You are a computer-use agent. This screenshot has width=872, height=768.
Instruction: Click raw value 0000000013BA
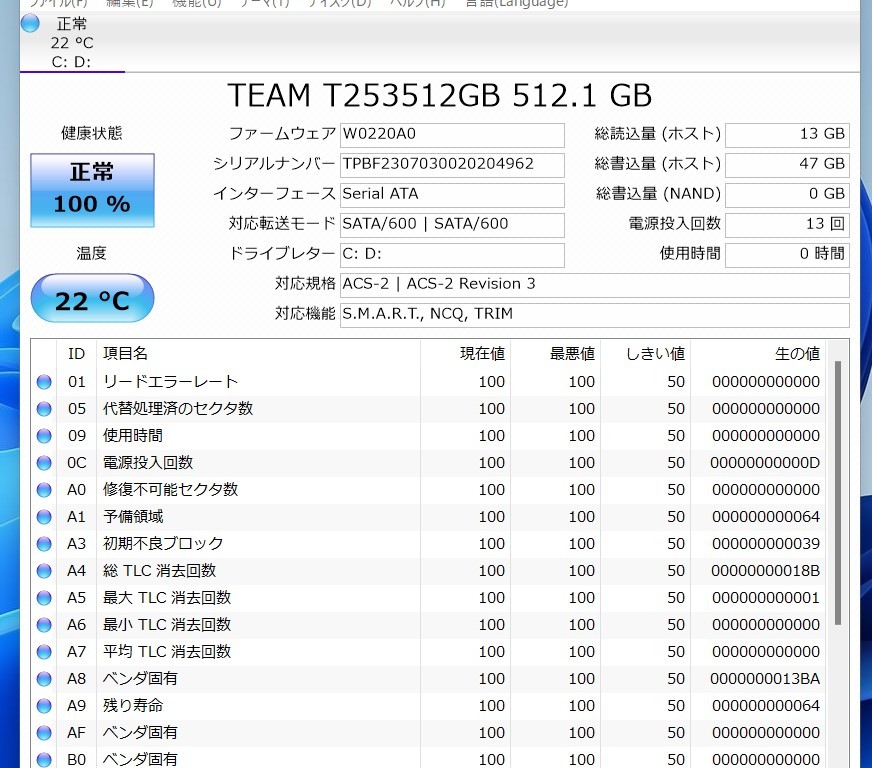[x=765, y=678]
